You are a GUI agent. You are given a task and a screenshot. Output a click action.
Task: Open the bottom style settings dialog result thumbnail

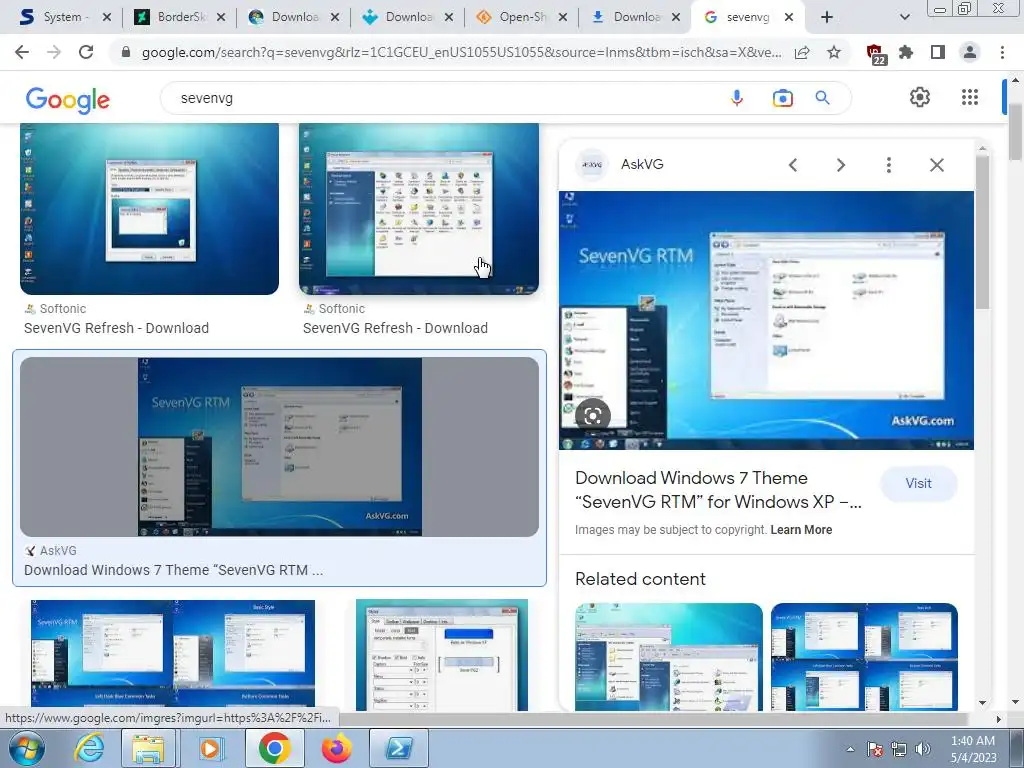pyautogui.click(x=441, y=655)
